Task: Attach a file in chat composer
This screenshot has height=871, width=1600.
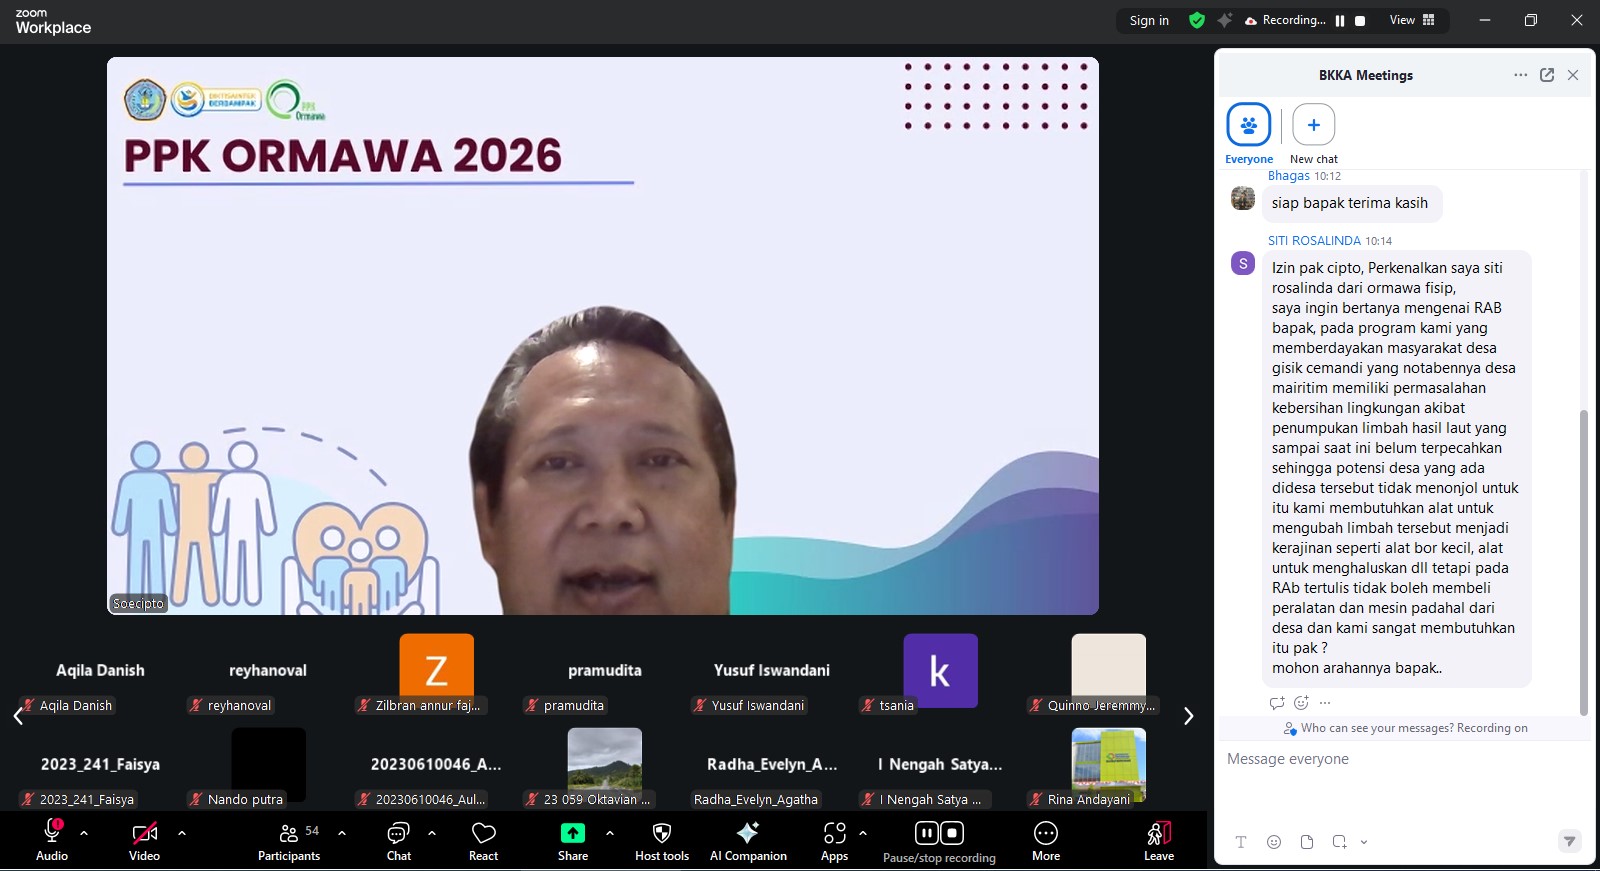Action: point(1307,842)
